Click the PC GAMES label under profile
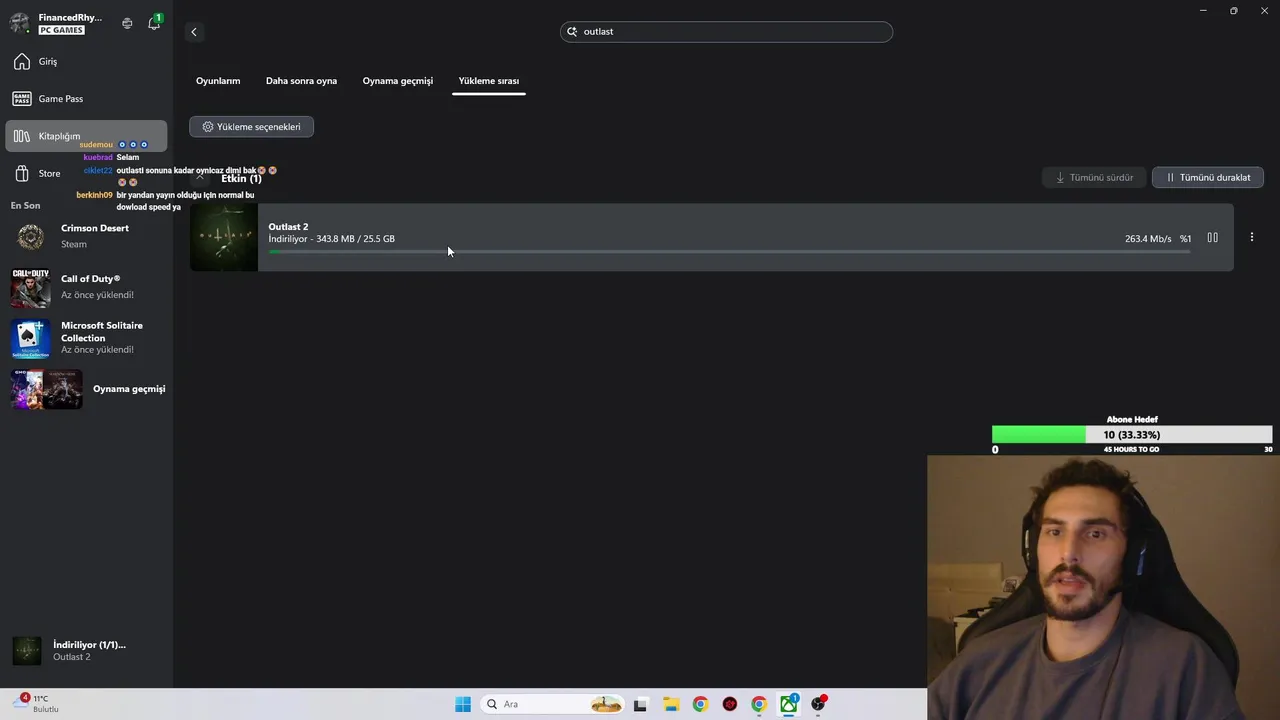This screenshot has width=1280, height=720. [62, 31]
